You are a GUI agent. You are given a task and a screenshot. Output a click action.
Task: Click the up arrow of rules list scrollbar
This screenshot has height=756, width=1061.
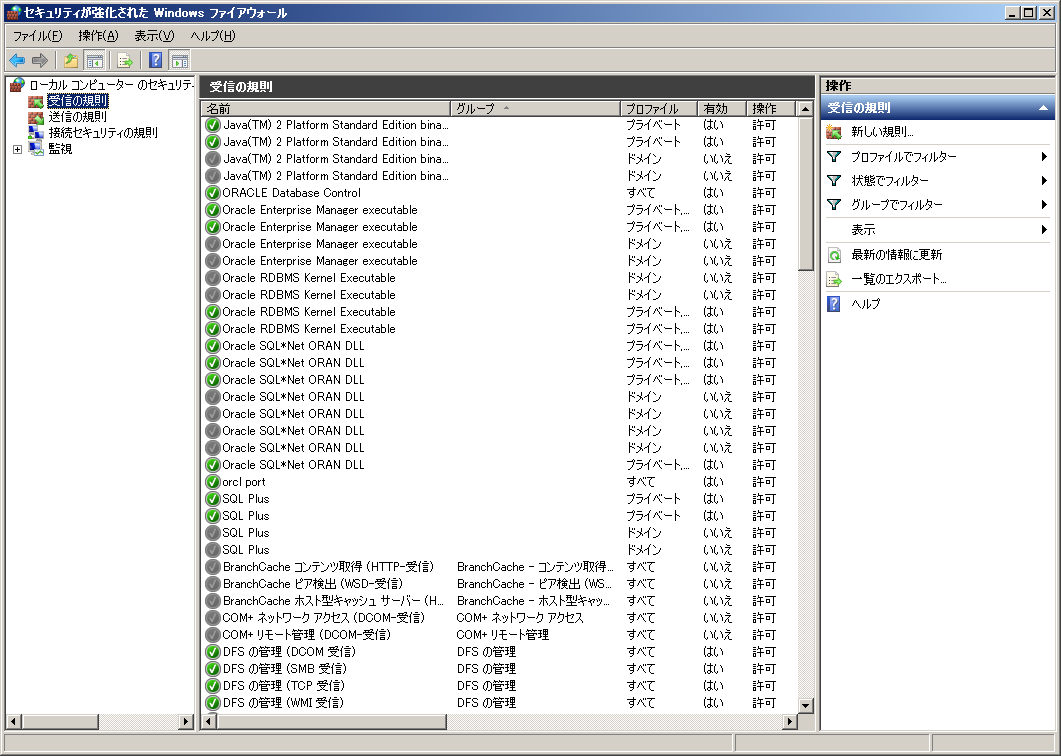(805, 109)
